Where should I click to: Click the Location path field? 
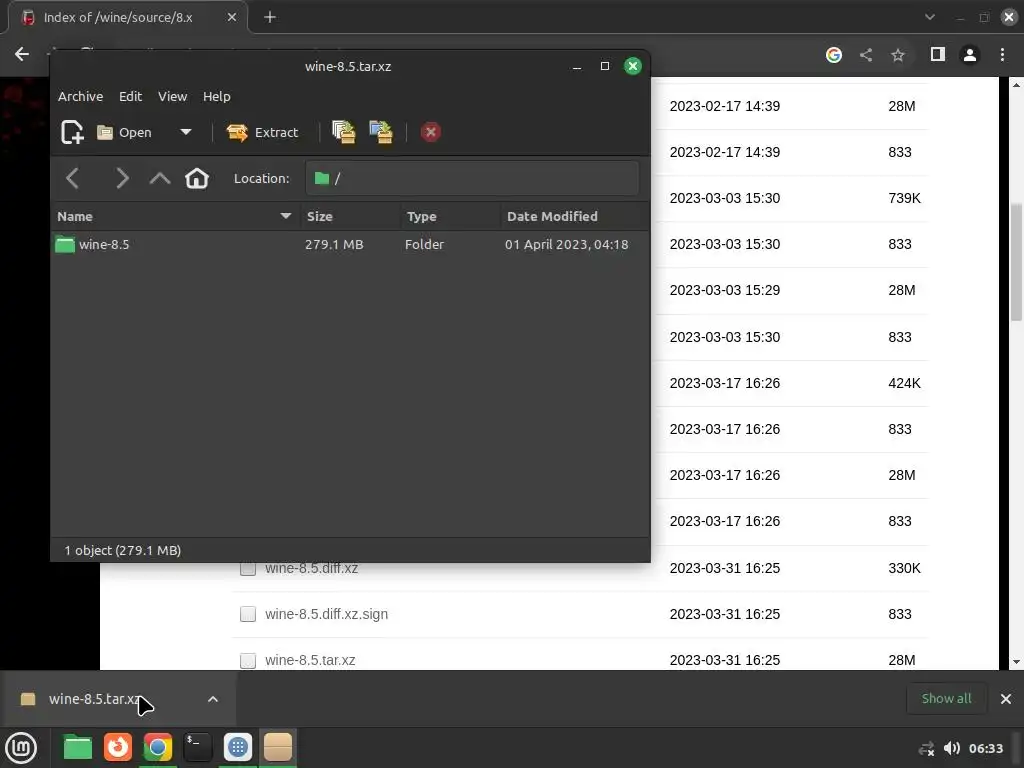click(x=472, y=178)
